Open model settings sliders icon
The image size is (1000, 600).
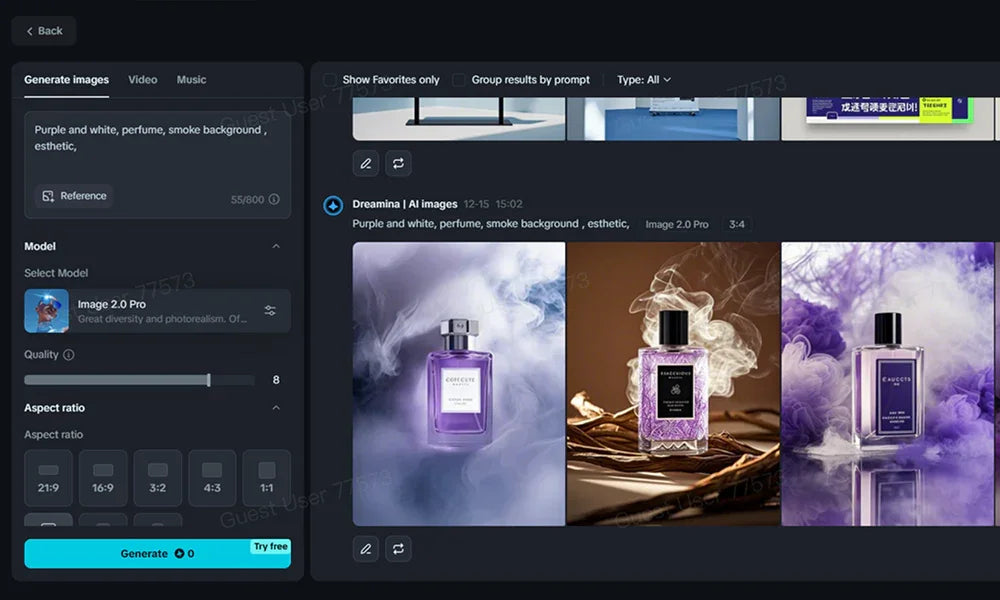point(270,311)
